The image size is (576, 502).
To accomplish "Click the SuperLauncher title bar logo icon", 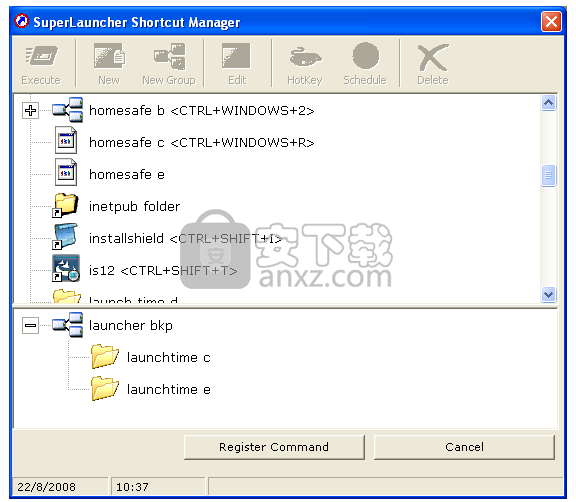I will [x=22, y=21].
